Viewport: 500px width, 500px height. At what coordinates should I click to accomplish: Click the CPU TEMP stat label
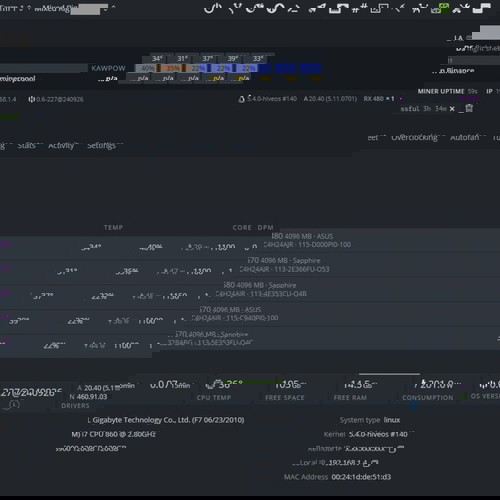[x=214, y=398]
